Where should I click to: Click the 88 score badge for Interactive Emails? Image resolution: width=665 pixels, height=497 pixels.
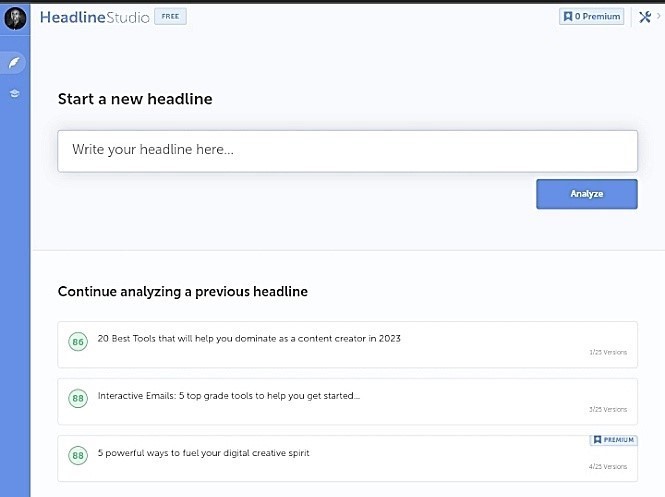click(78, 398)
